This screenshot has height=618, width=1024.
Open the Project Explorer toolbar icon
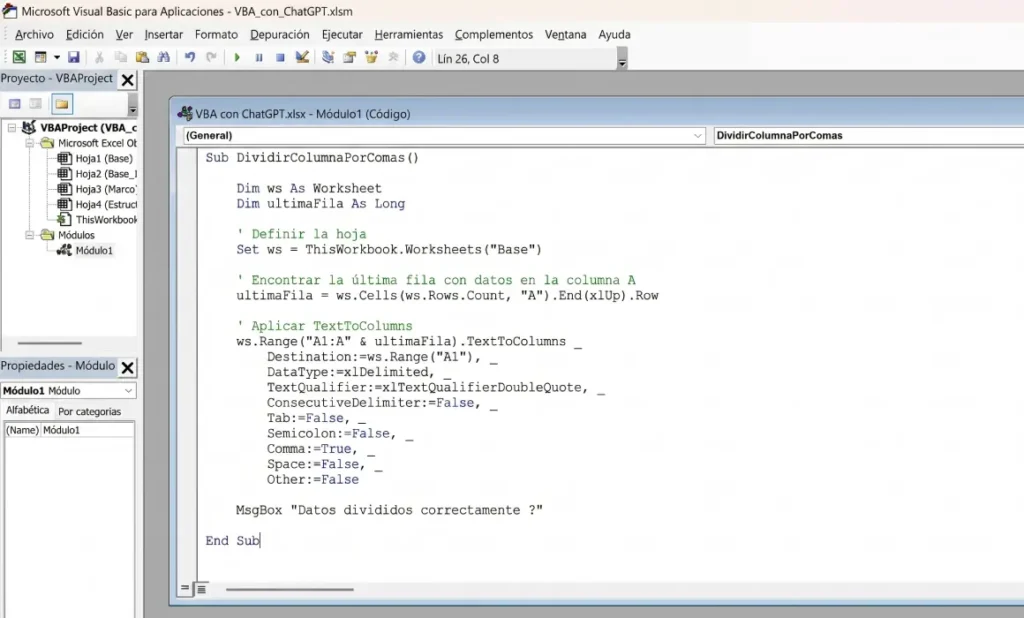[x=328, y=57]
